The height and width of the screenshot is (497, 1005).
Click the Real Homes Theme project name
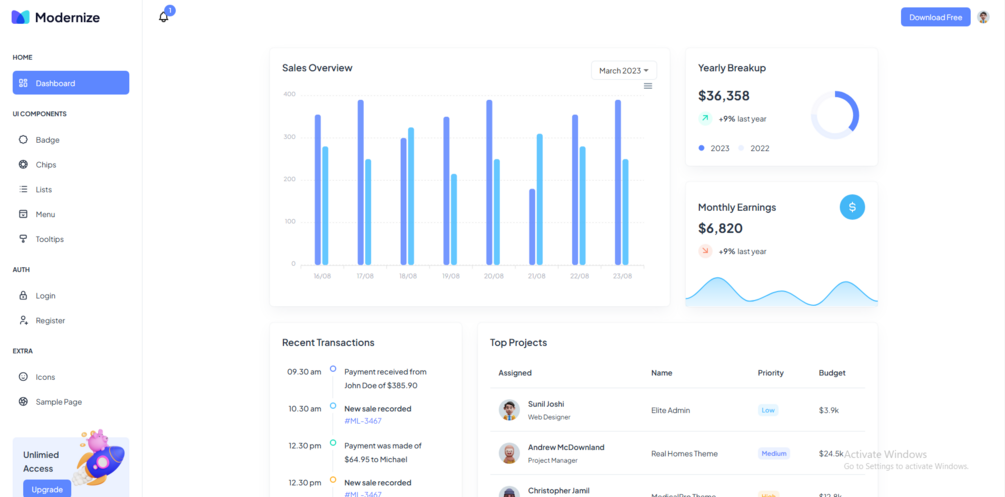pyautogui.click(x=685, y=453)
